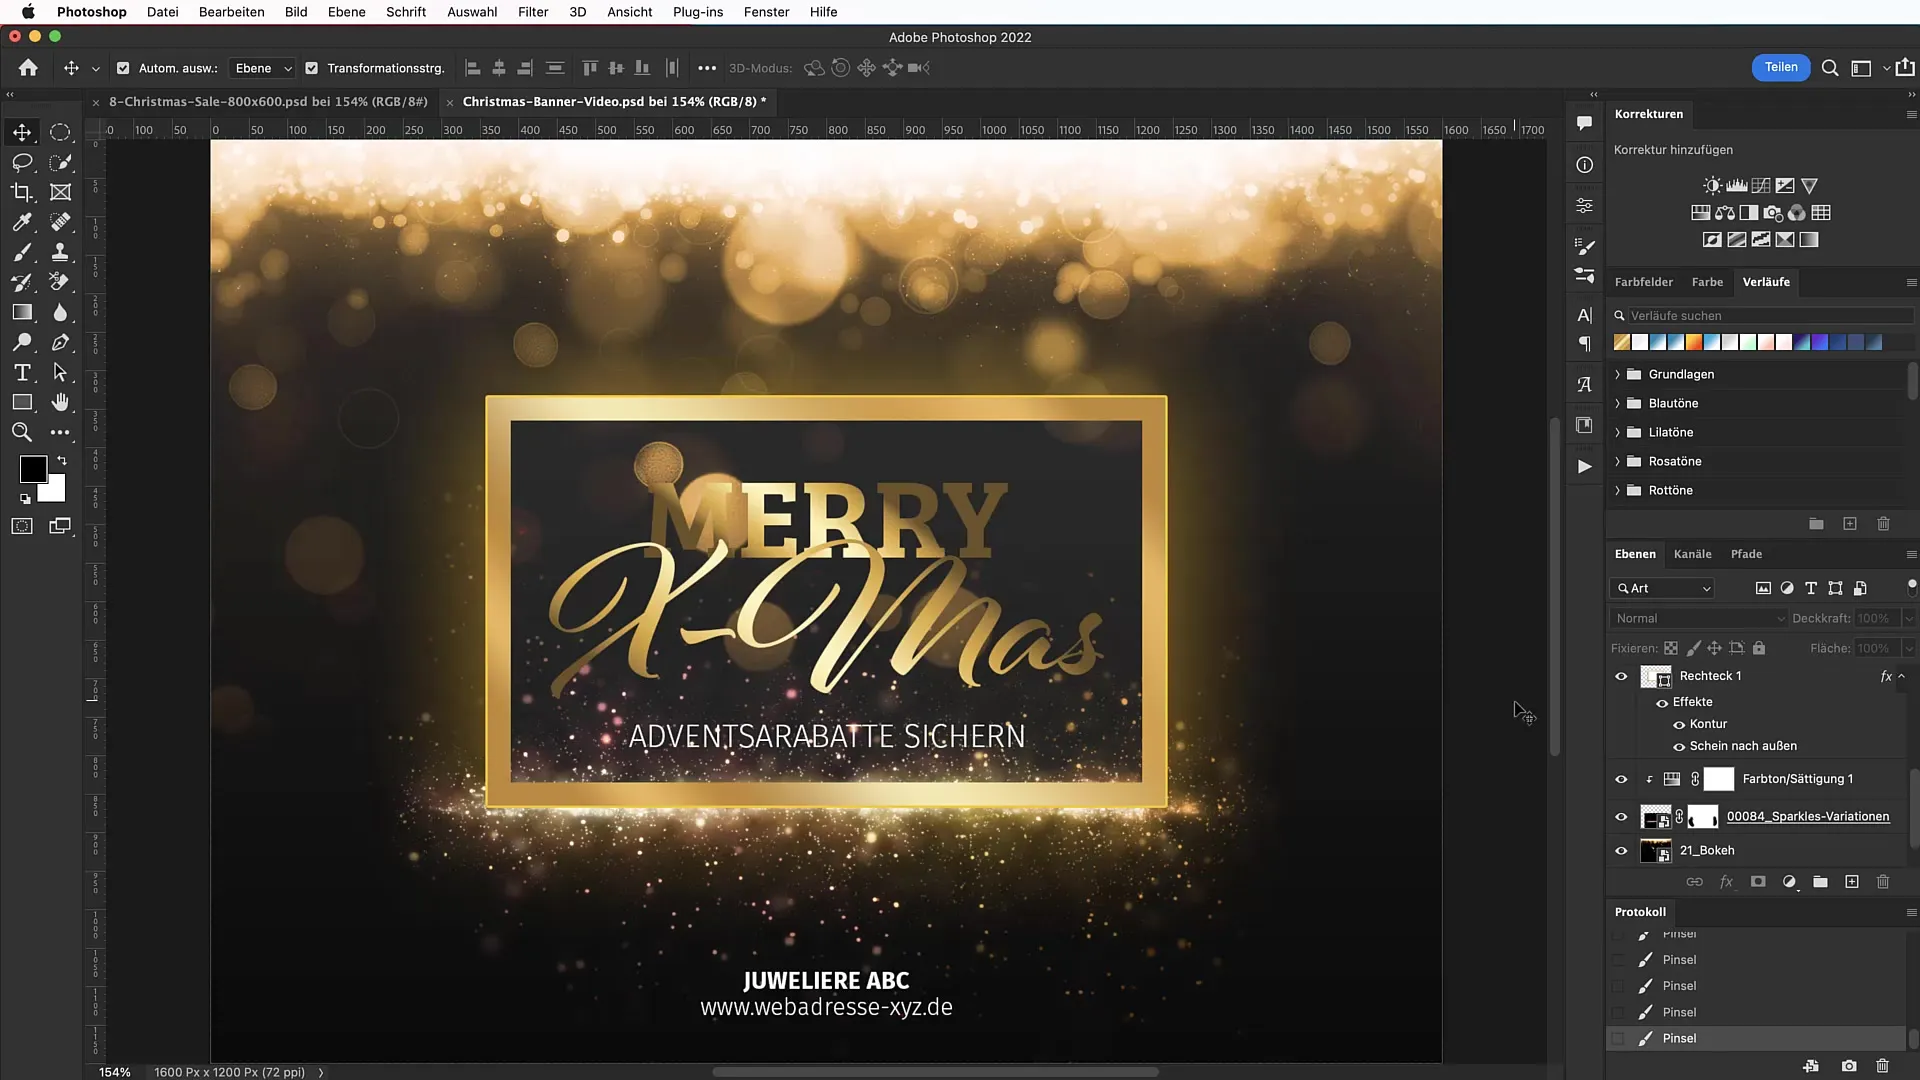The width and height of the screenshot is (1920, 1080).
Task: Select the Horizontal Type tool
Action: point(22,372)
